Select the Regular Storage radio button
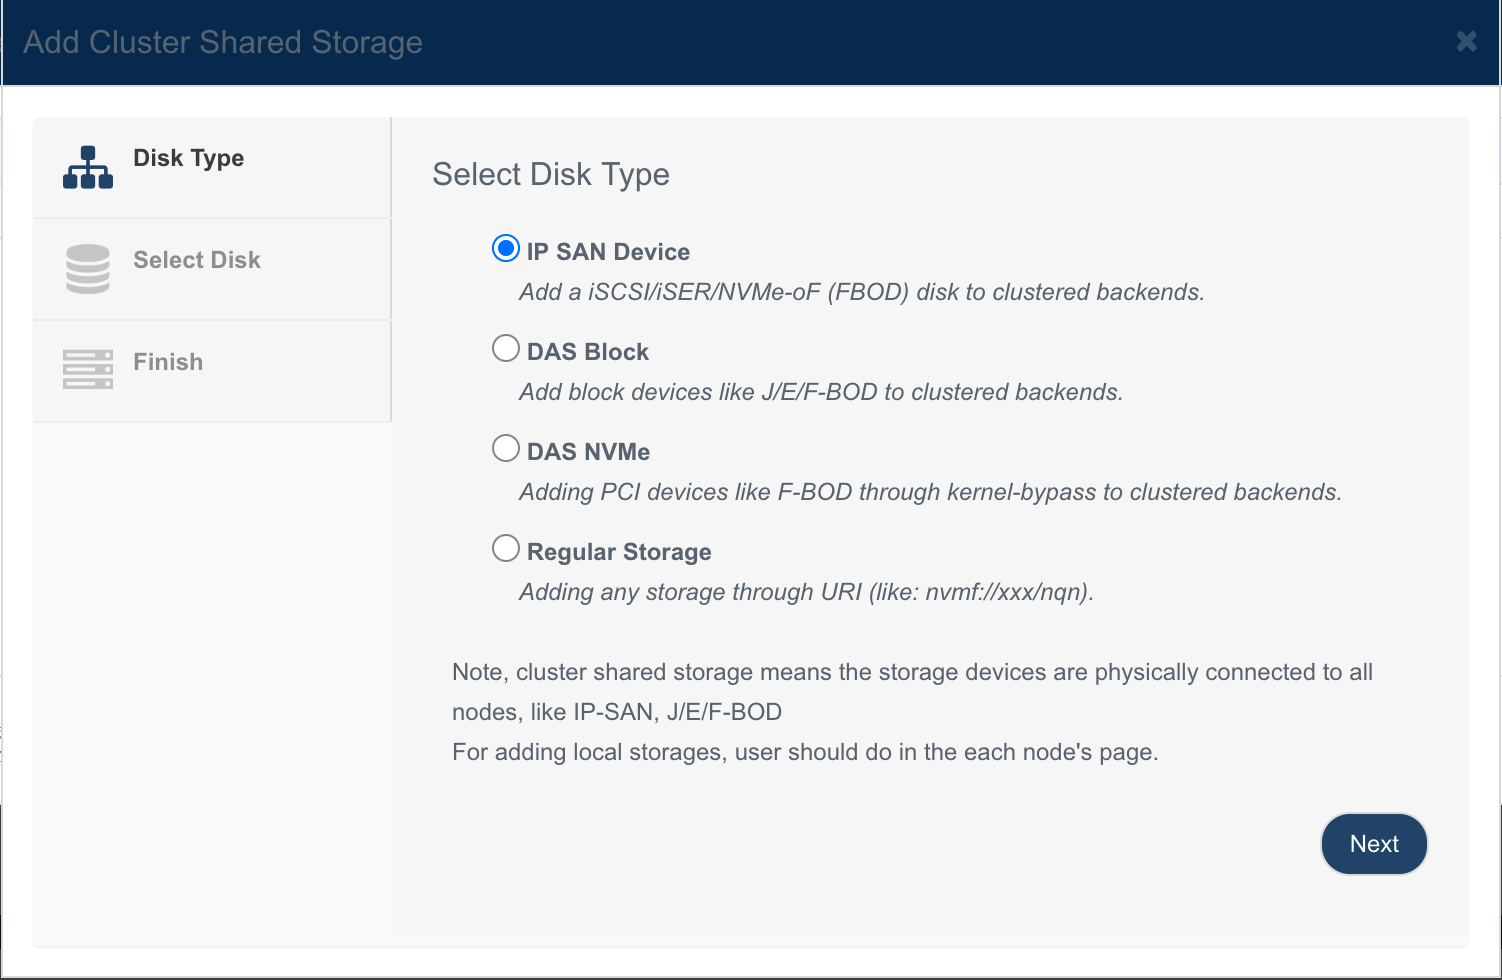The image size is (1502, 980). pyautogui.click(x=506, y=548)
